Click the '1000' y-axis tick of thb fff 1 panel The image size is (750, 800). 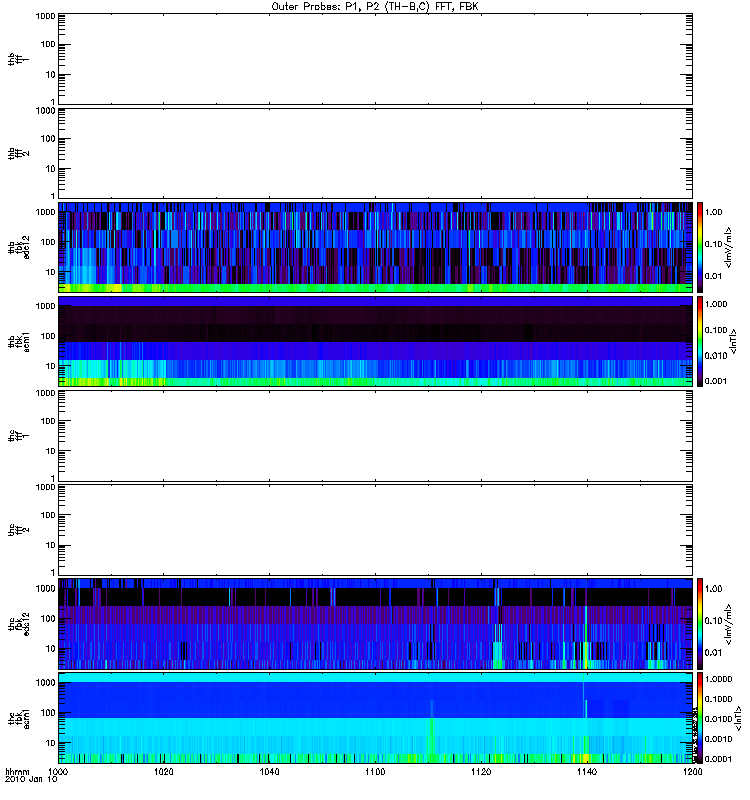[45, 16]
